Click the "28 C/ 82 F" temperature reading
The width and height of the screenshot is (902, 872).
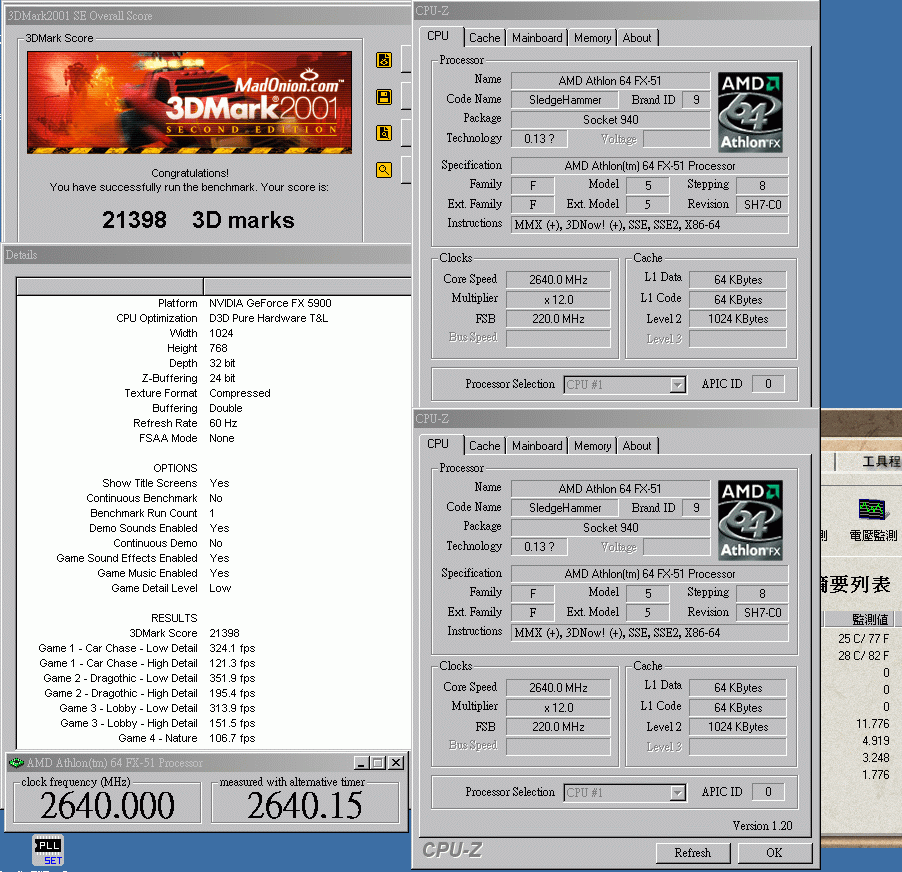point(863,656)
